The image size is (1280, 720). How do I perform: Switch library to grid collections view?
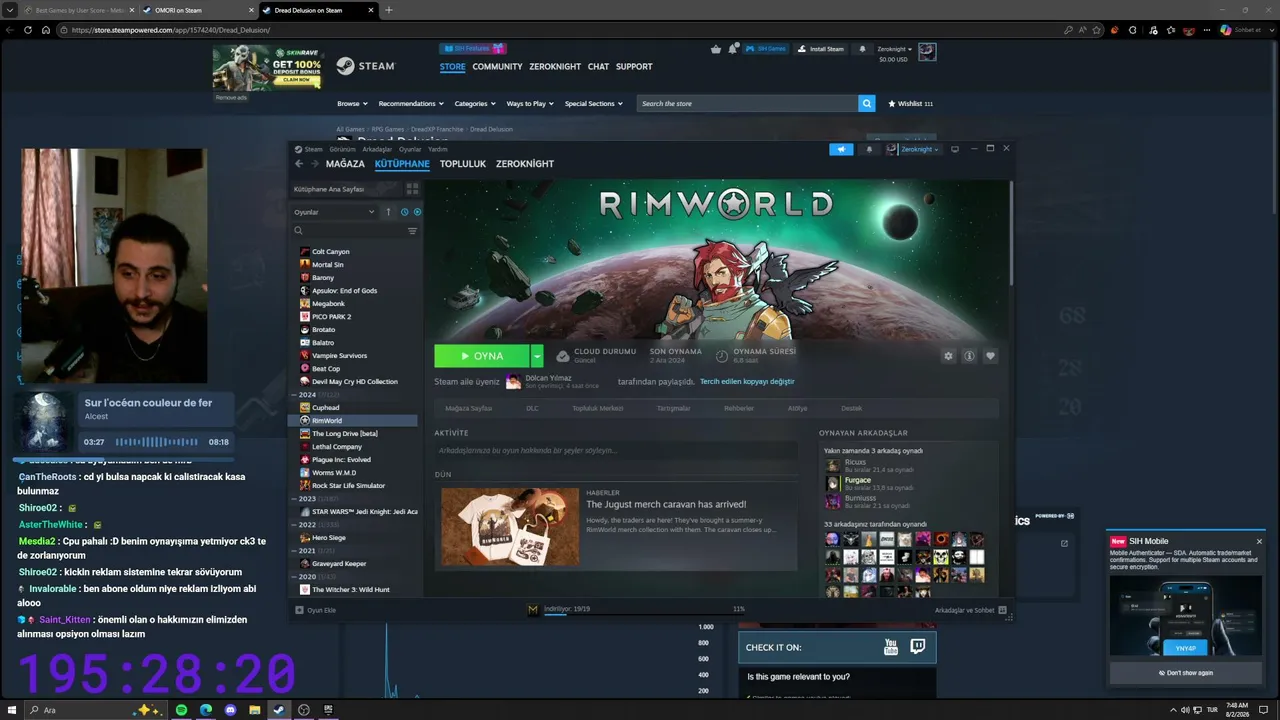click(412, 189)
